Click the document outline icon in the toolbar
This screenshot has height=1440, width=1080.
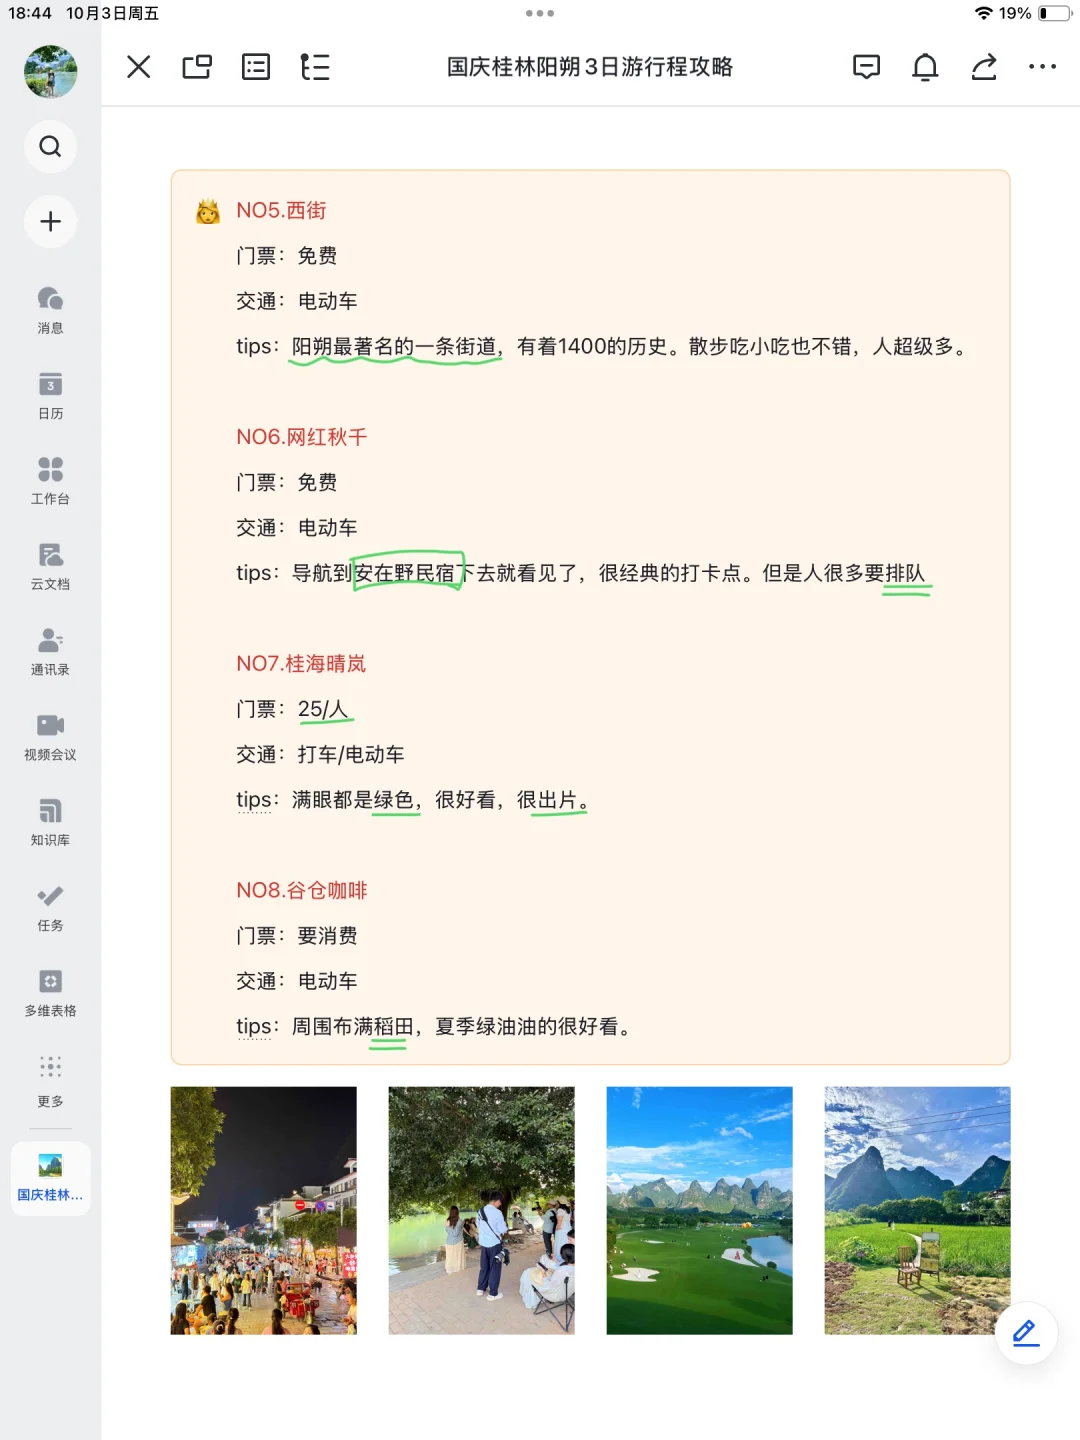point(315,67)
